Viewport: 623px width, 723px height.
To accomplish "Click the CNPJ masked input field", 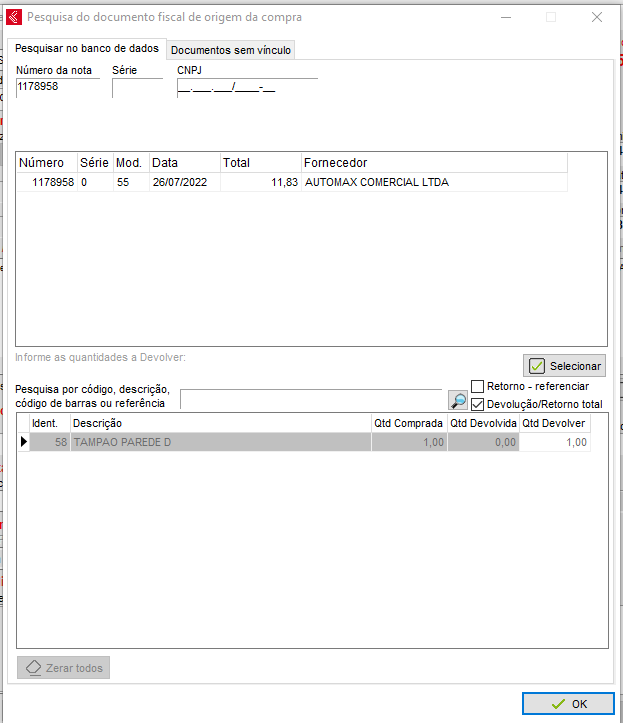I will coord(246,89).
